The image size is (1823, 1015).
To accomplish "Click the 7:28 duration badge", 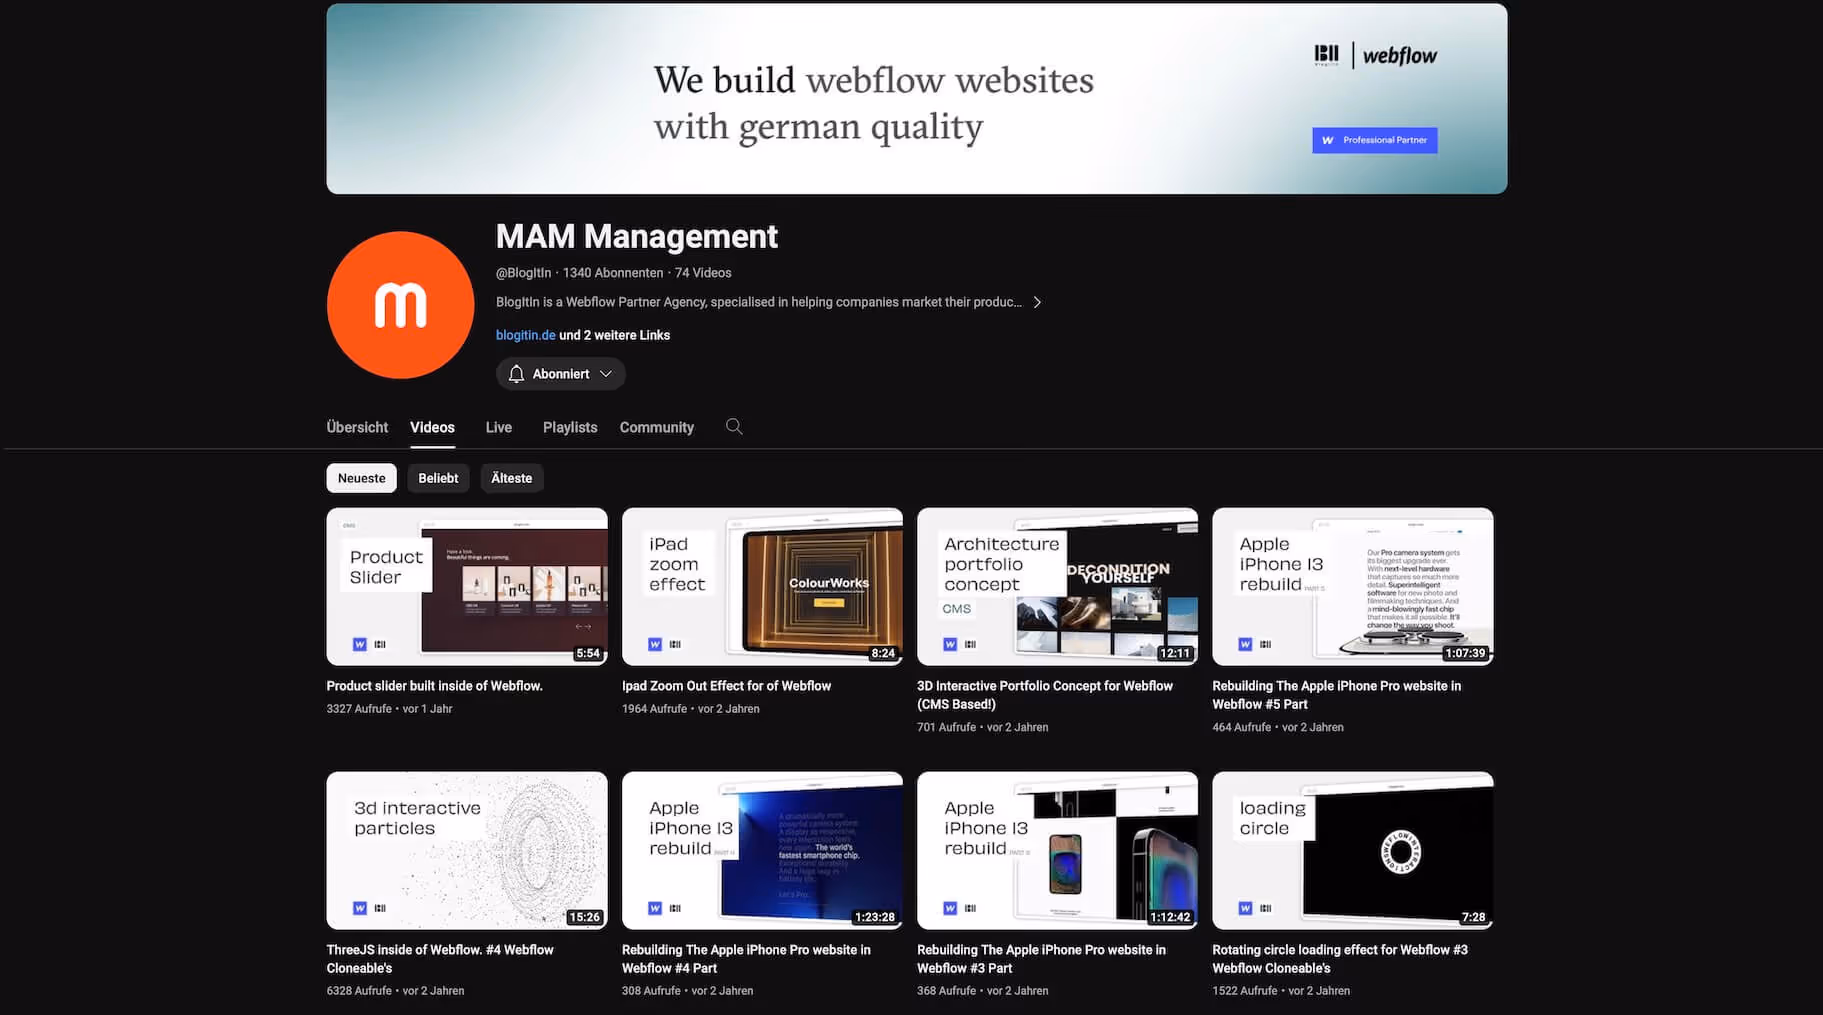I will 1473,917.
